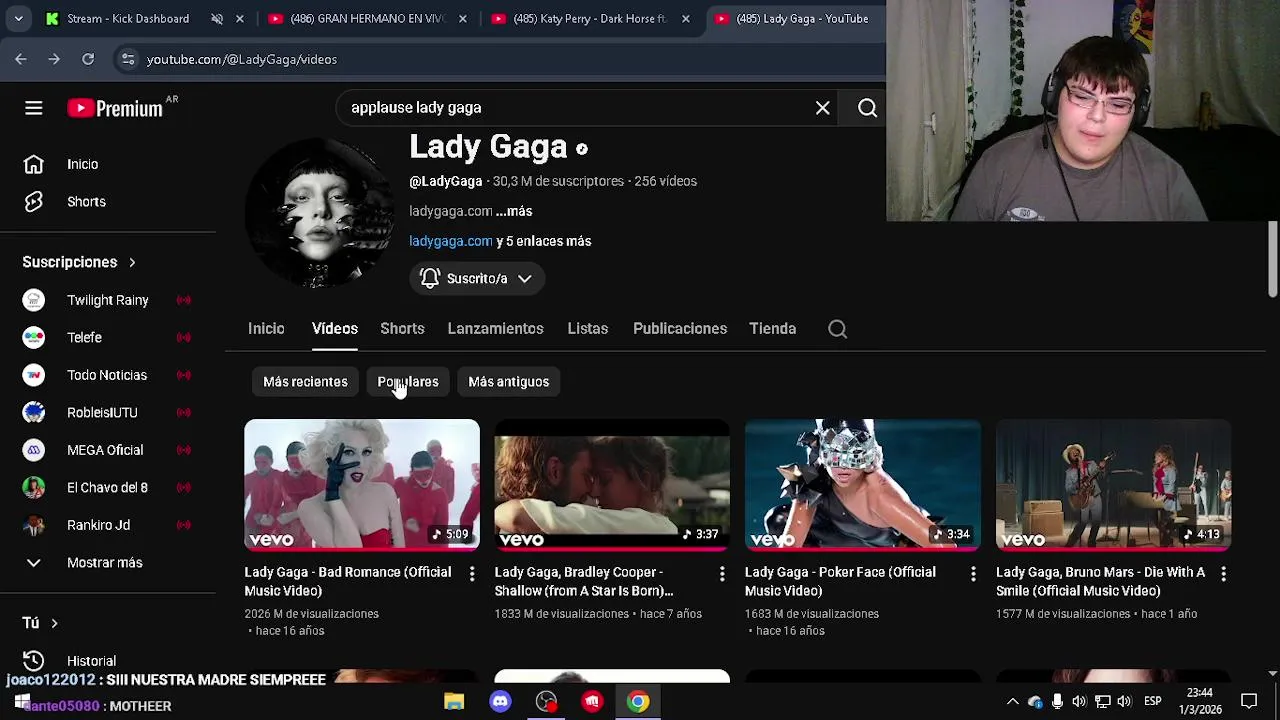Screen dimensions: 1280x720
Task: Sort videos by Más recientes
Action: click(305, 382)
